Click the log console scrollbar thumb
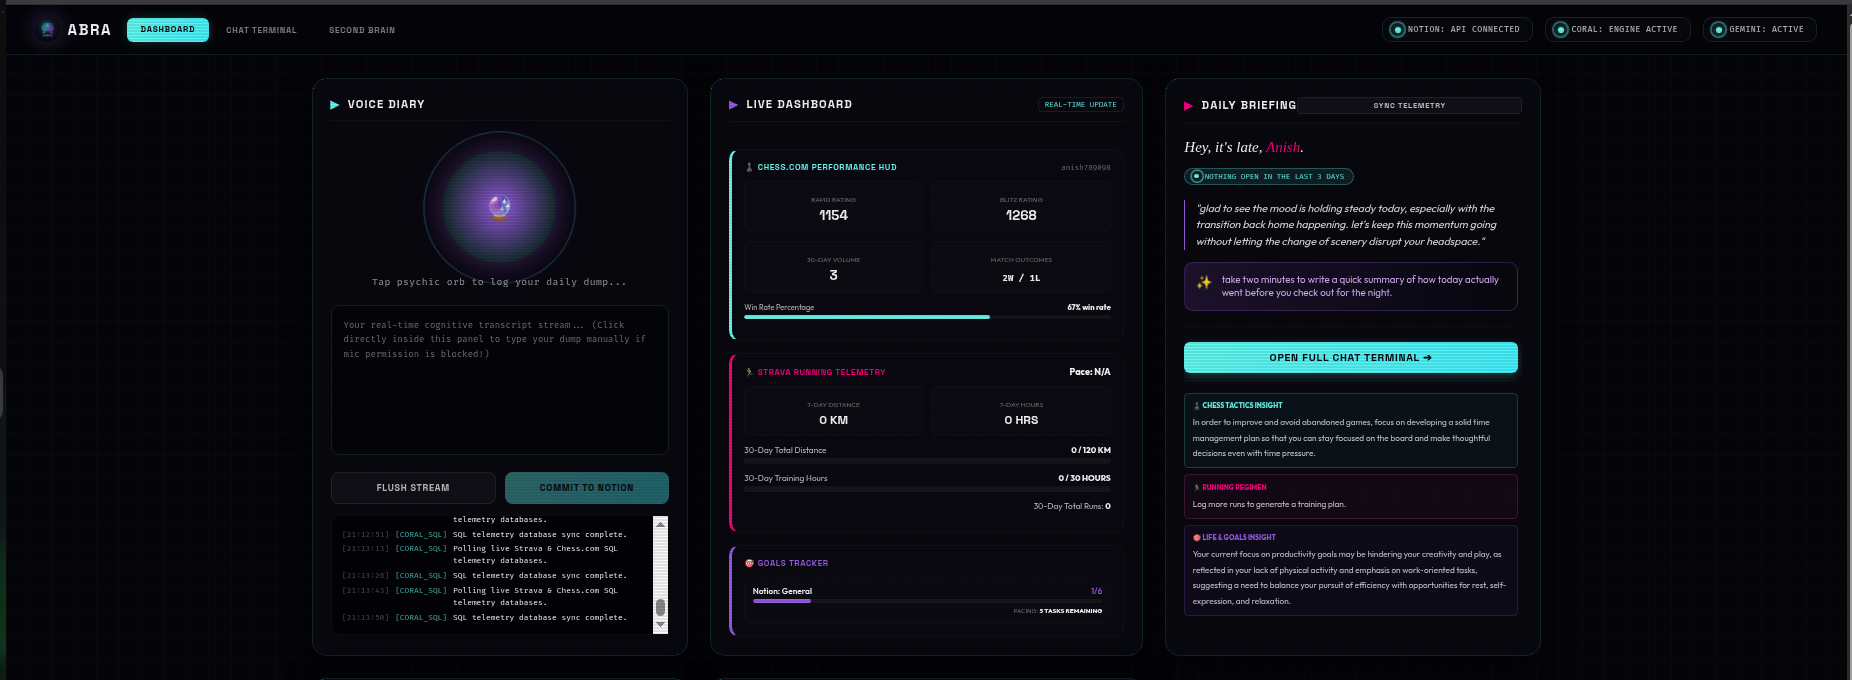The height and width of the screenshot is (680, 1852). click(x=660, y=607)
